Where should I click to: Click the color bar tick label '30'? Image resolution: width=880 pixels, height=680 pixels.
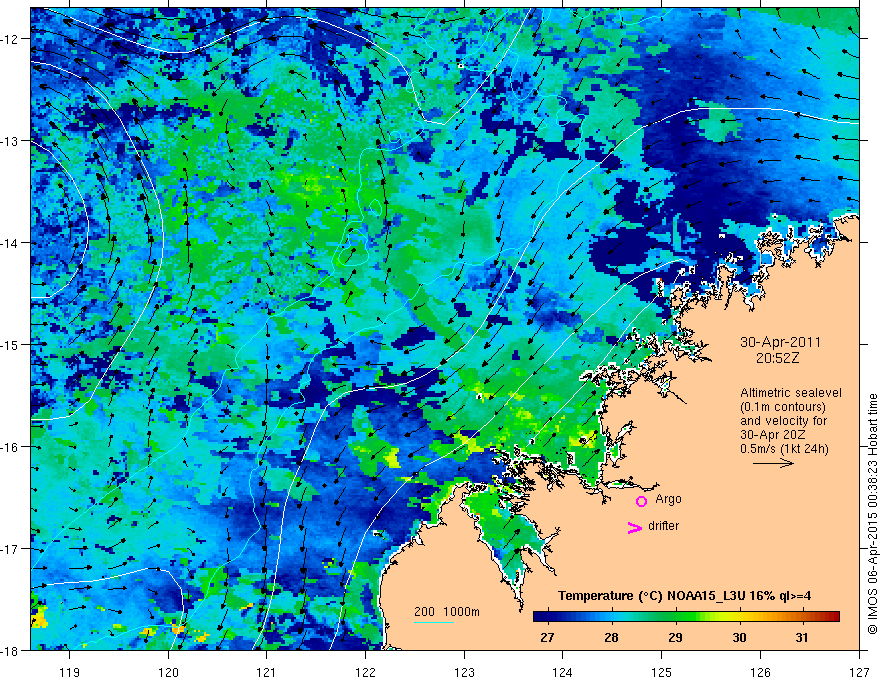click(x=739, y=637)
